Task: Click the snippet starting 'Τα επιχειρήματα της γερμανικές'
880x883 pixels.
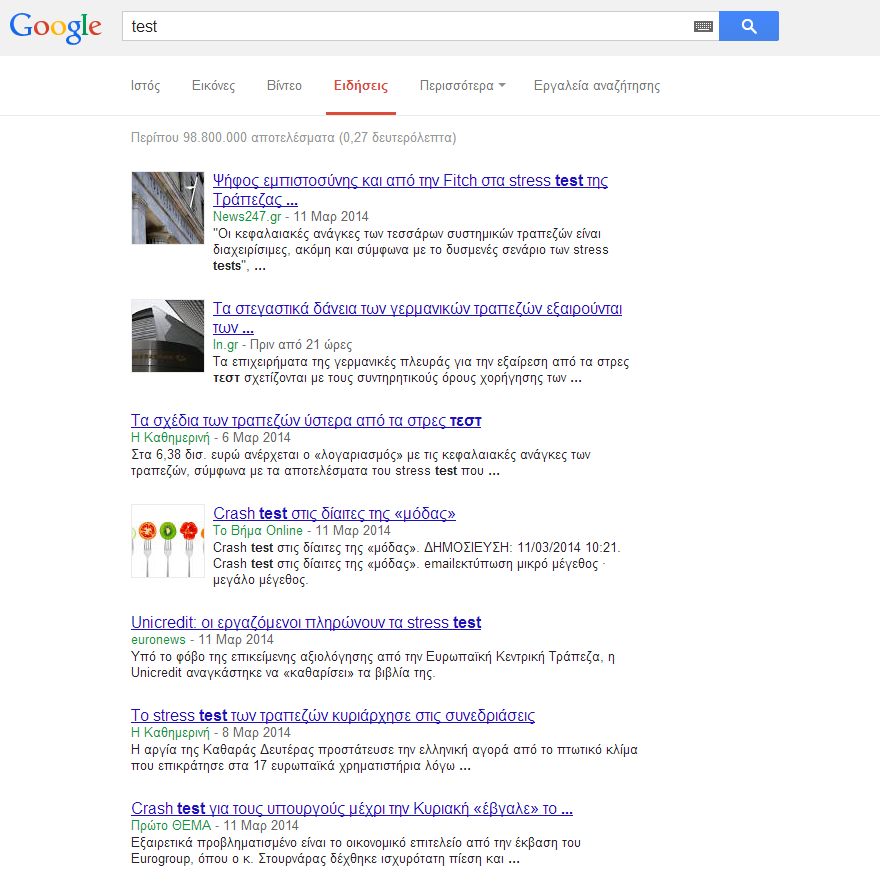Action: click(421, 369)
